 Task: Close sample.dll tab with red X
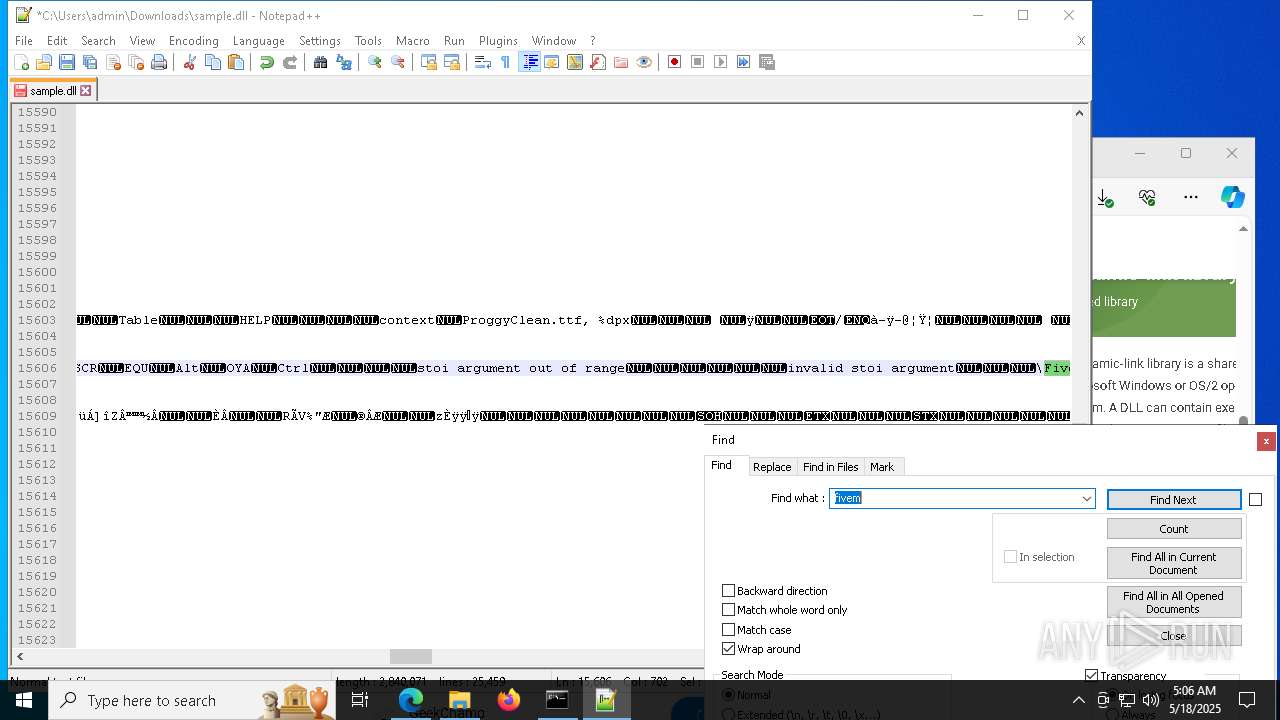86,90
